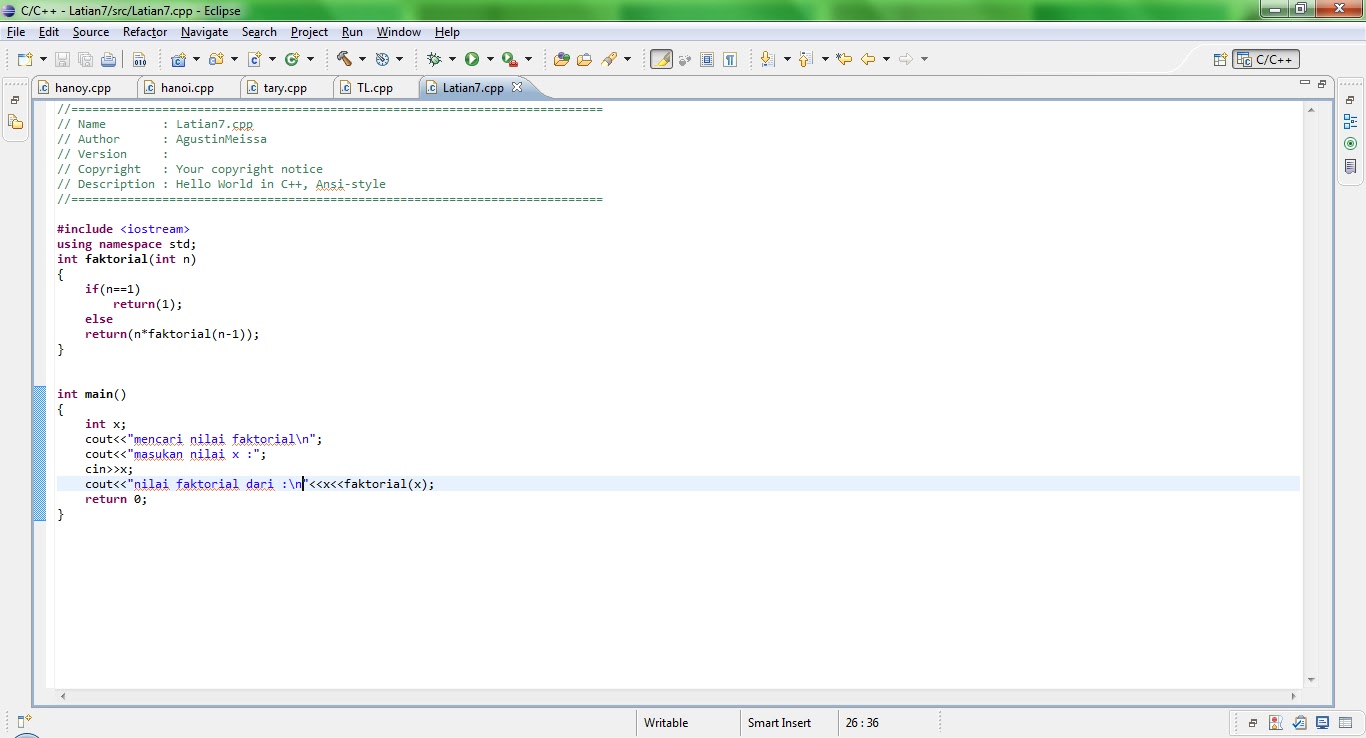Click the '26 : 36' cursor position status
The width and height of the screenshot is (1366, 738).
click(x=862, y=722)
